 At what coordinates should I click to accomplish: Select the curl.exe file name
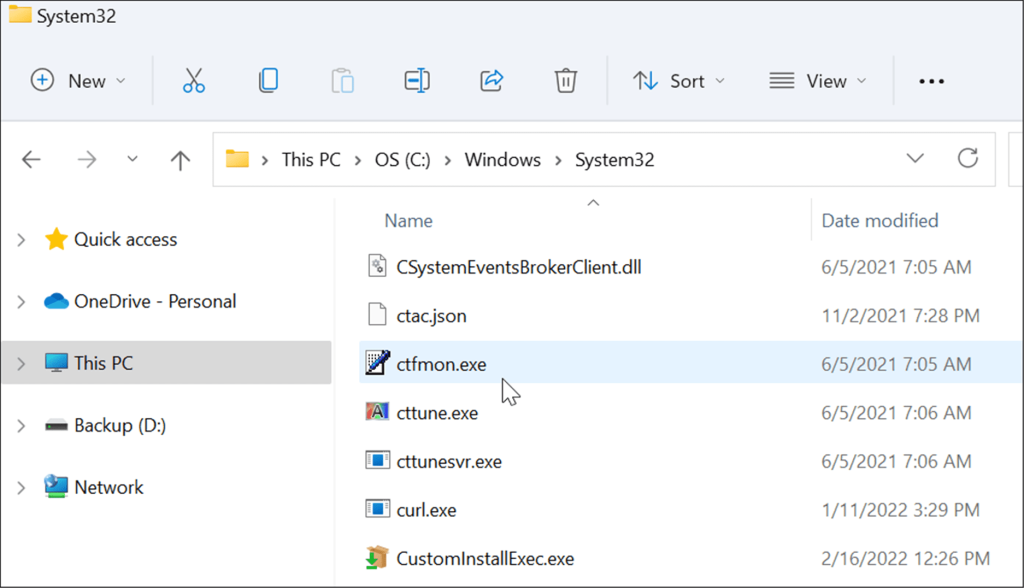[x=426, y=510]
